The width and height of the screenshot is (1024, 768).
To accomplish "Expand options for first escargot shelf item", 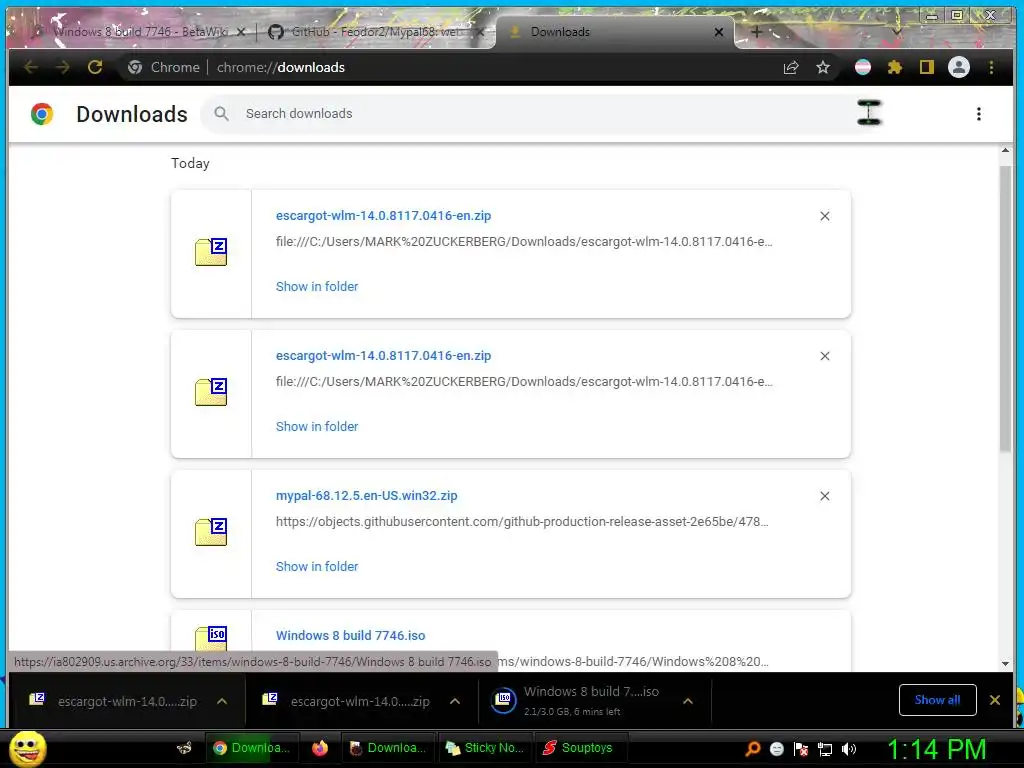I will click(x=222, y=701).
